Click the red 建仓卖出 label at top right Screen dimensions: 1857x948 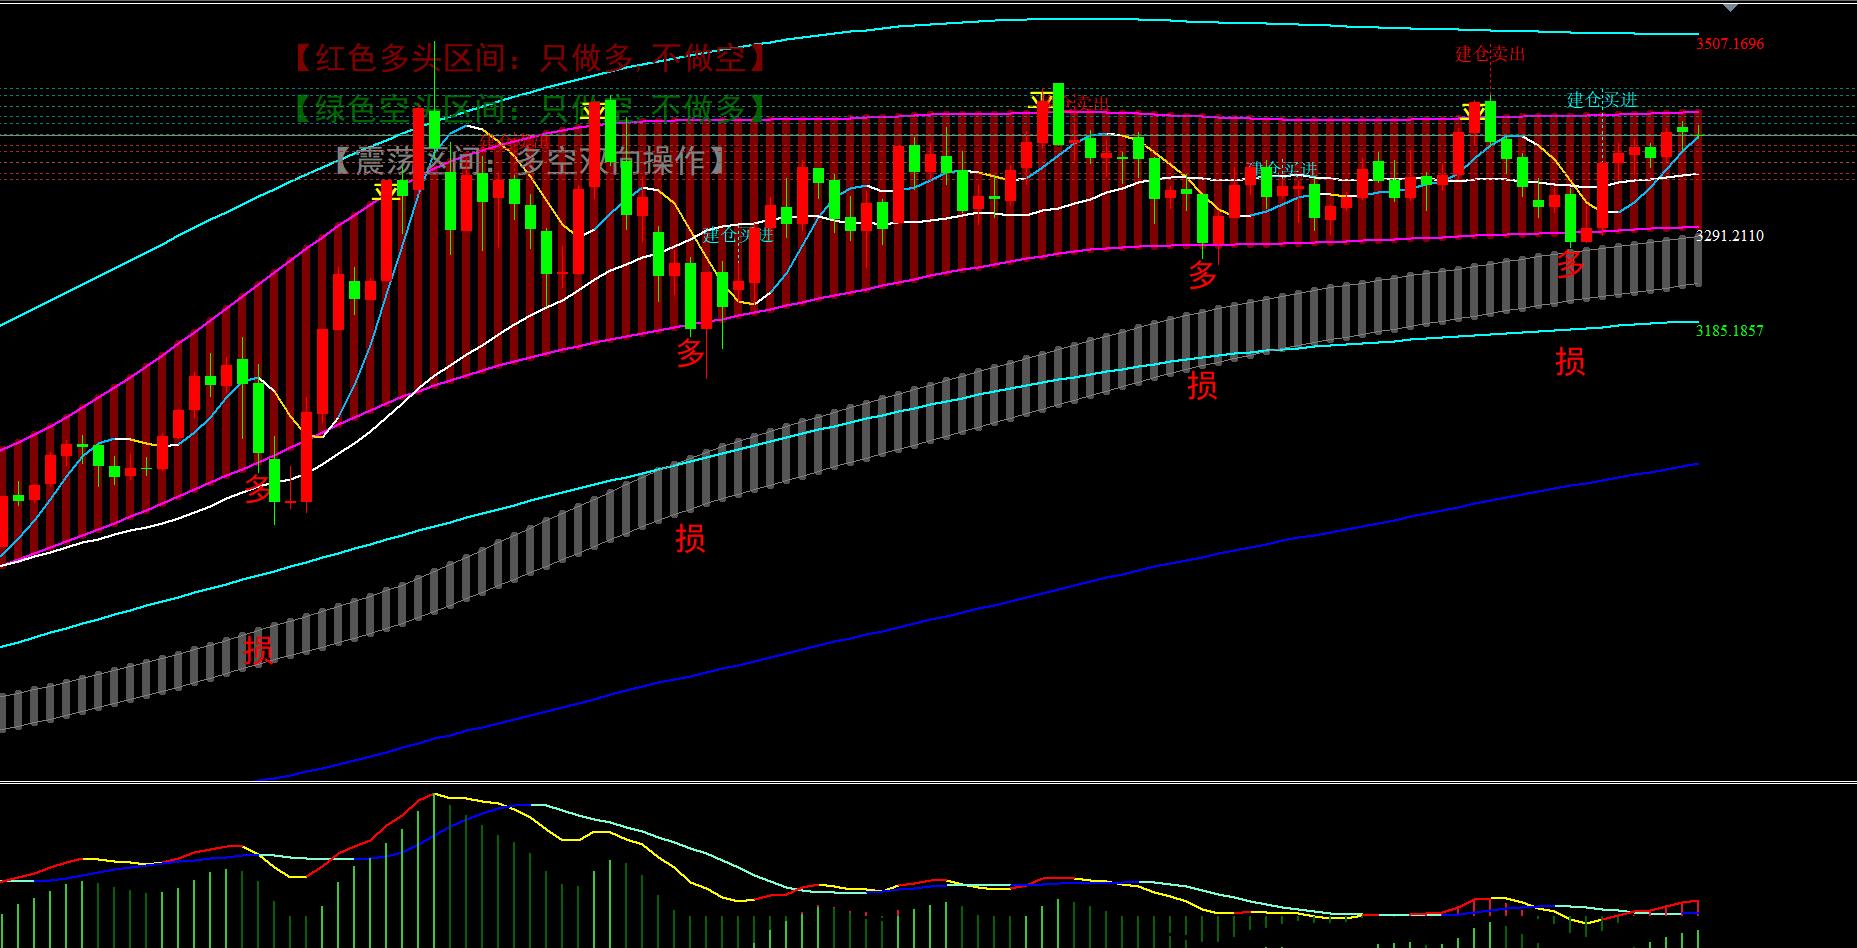(1489, 54)
